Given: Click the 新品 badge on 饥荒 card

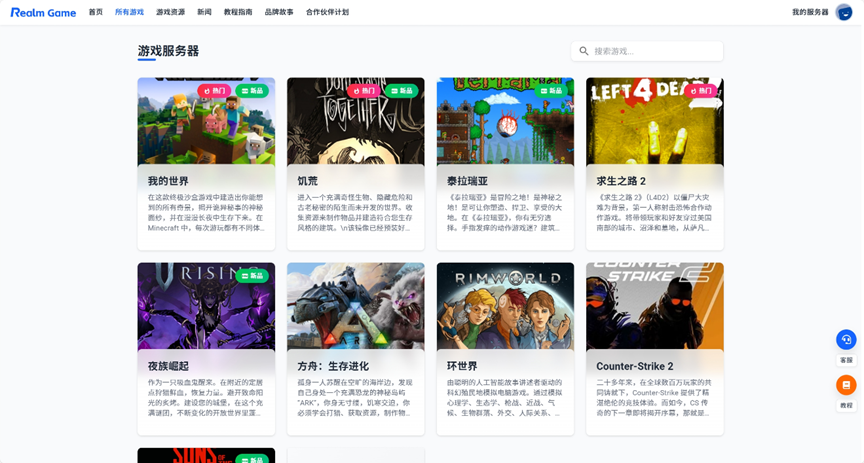Looking at the screenshot, I should (x=402, y=90).
